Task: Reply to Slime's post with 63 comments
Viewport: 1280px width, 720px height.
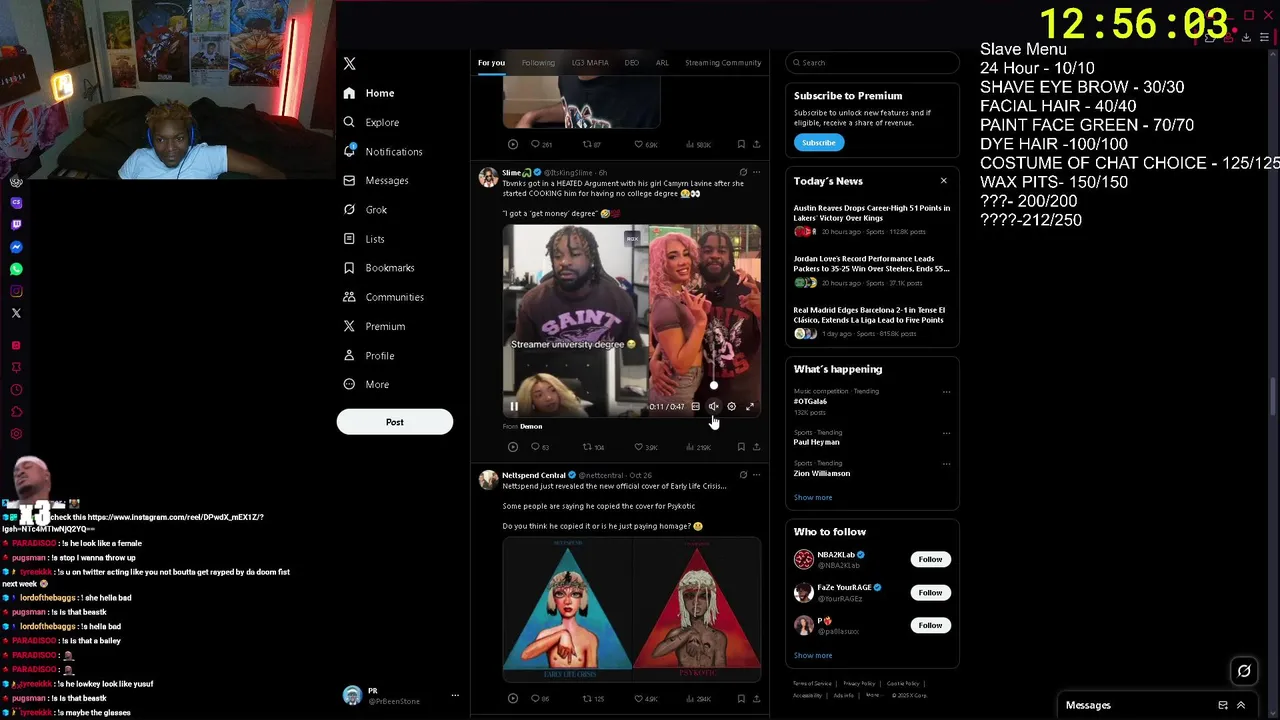Action: 540,447
